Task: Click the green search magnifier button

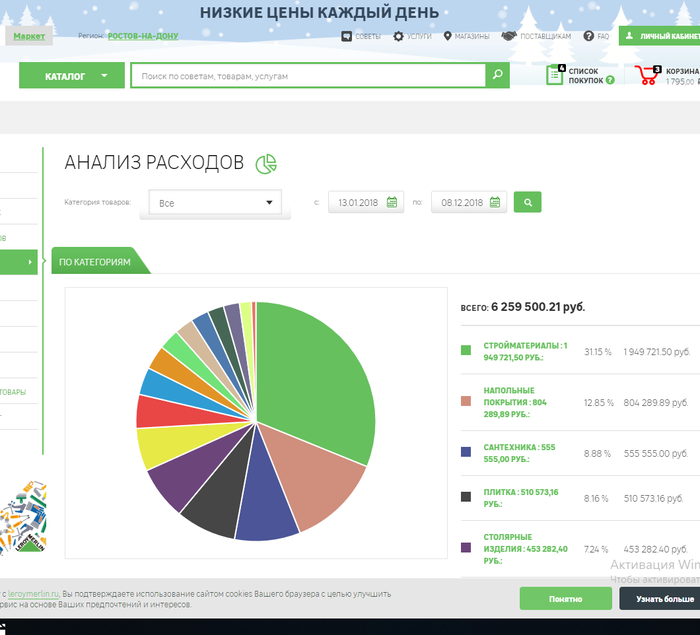Action: [x=497, y=76]
